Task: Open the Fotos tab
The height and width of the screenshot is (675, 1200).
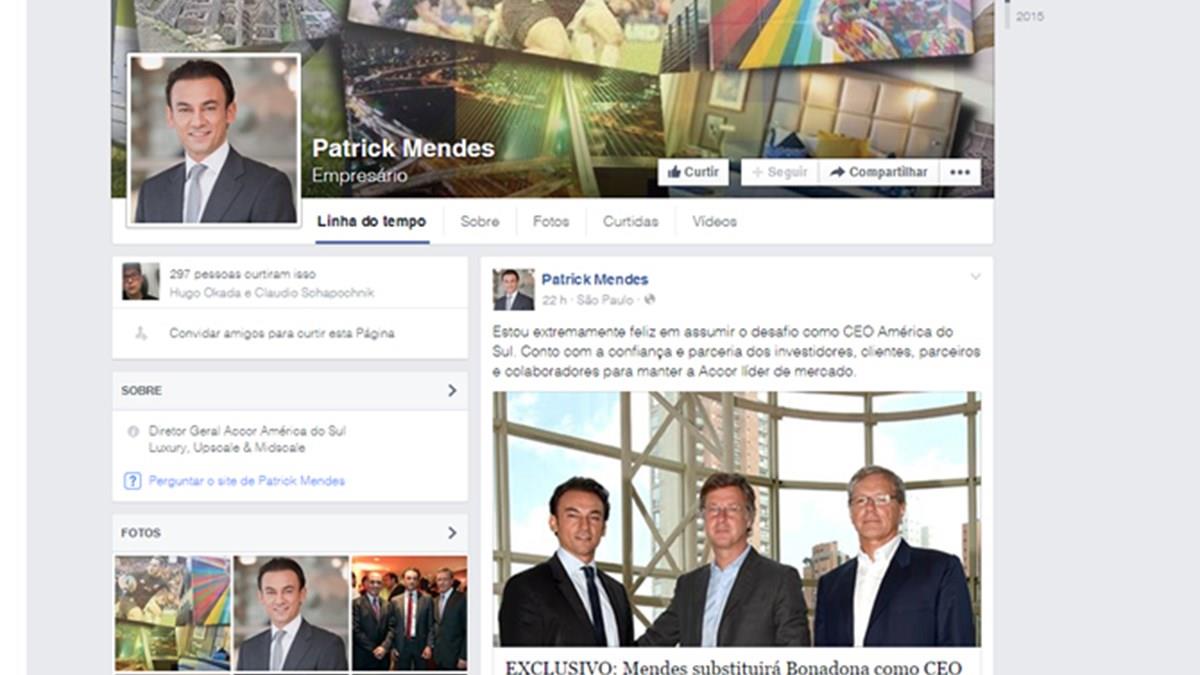Action: tap(551, 222)
